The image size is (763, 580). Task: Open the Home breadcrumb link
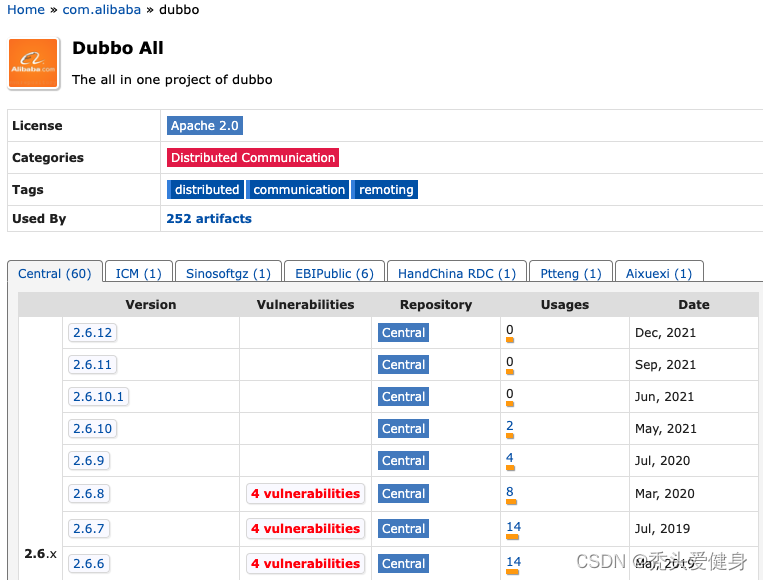point(26,9)
